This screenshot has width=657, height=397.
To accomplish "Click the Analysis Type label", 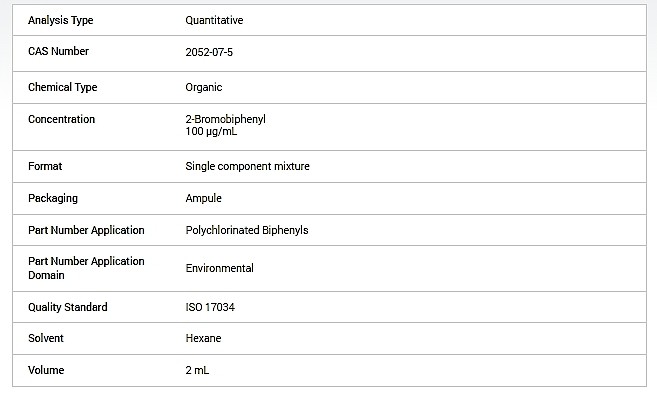I will [60, 20].
